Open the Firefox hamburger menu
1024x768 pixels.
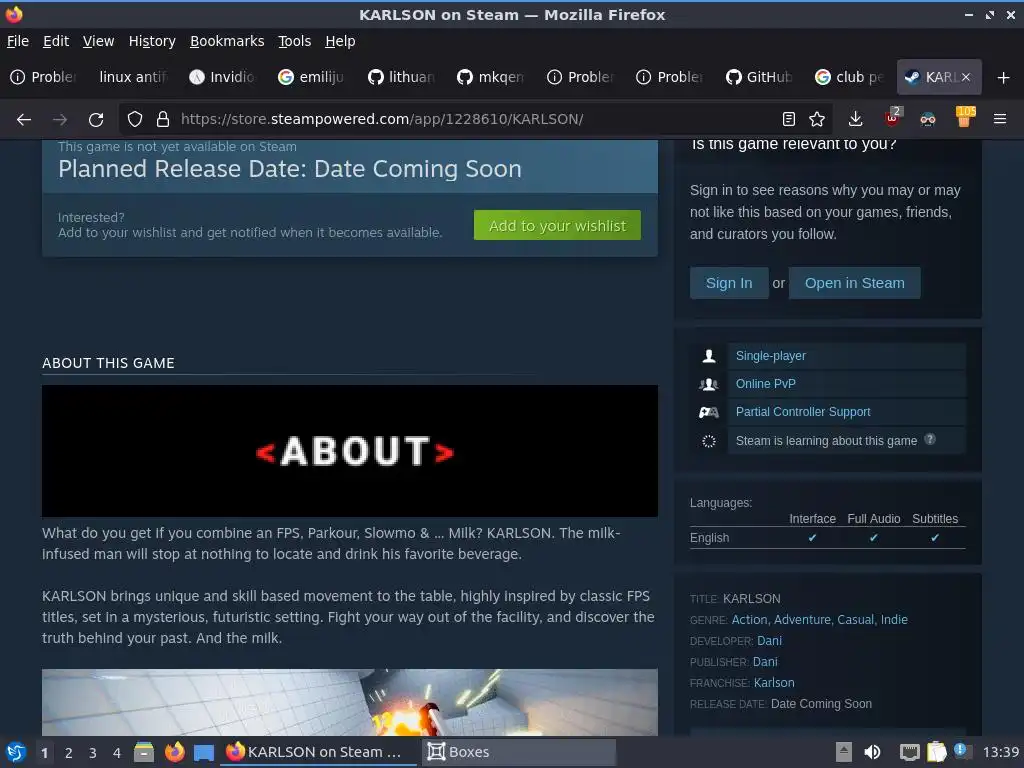point(1000,119)
